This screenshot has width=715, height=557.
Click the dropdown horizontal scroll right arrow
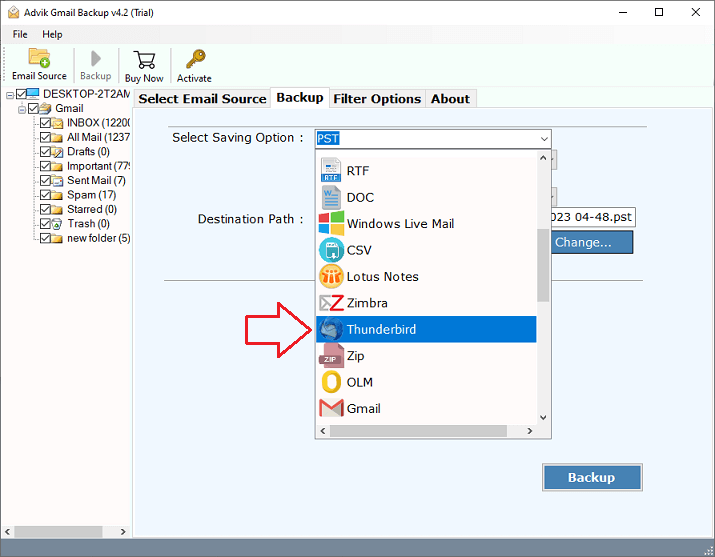click(x=529, y=431)
